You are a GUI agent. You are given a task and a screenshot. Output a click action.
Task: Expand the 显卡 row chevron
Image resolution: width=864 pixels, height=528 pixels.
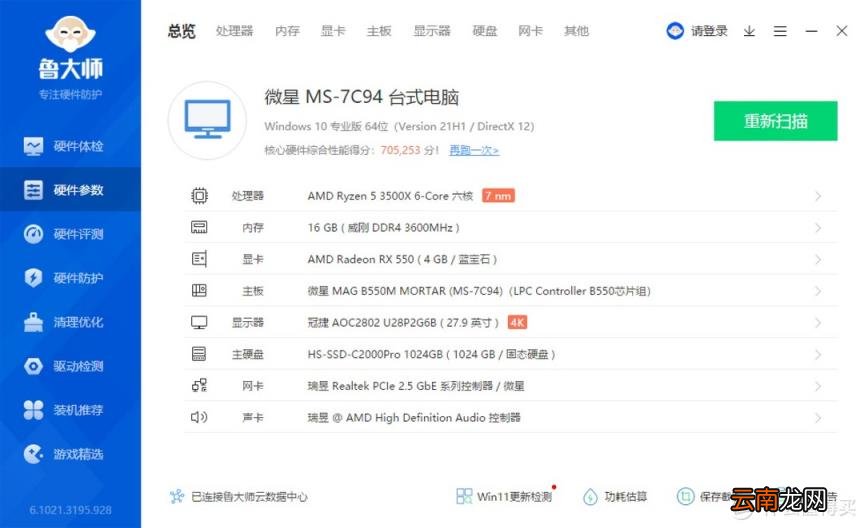pos(818,259)
